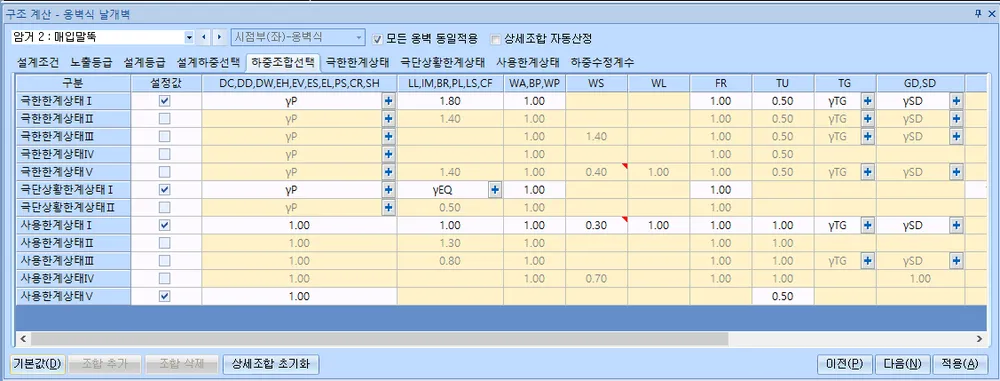This screenshot has width=1000, height=381.
Task: Uncheck 극한한계상태 I 설정값 checkbox
Action: click(165, 101)
